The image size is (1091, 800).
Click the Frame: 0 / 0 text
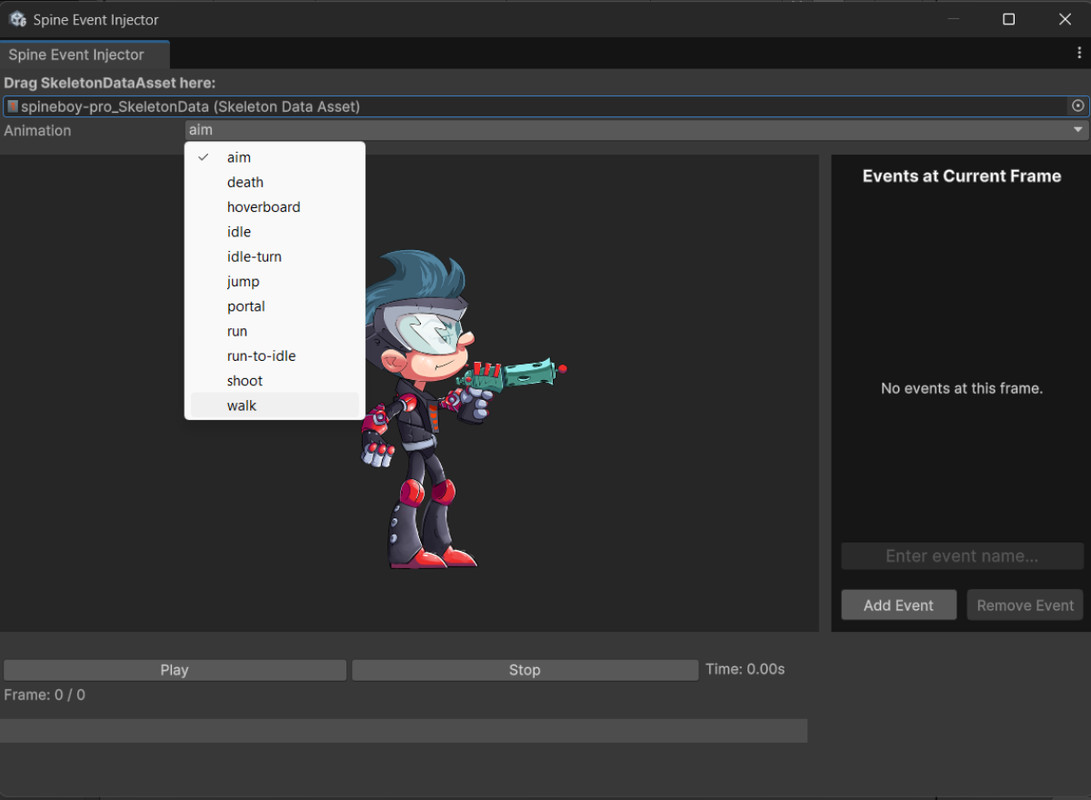click(x=45, y=695)
